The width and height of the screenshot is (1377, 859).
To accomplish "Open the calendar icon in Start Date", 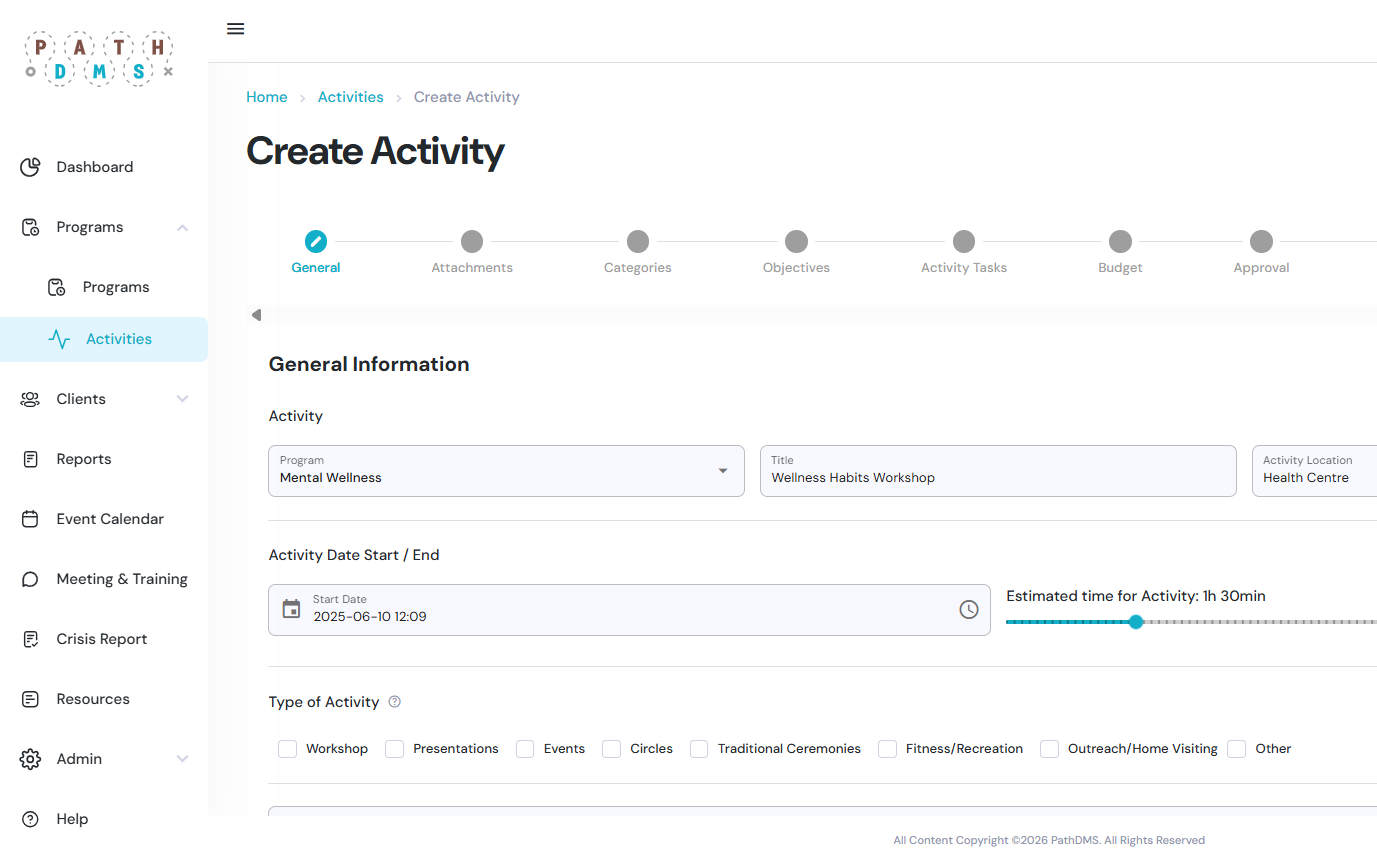I will coord(291,609).
